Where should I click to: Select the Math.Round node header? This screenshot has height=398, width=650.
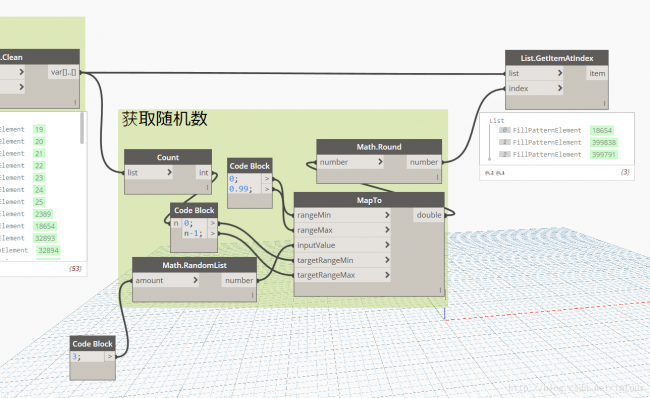(x=379, y=147)
